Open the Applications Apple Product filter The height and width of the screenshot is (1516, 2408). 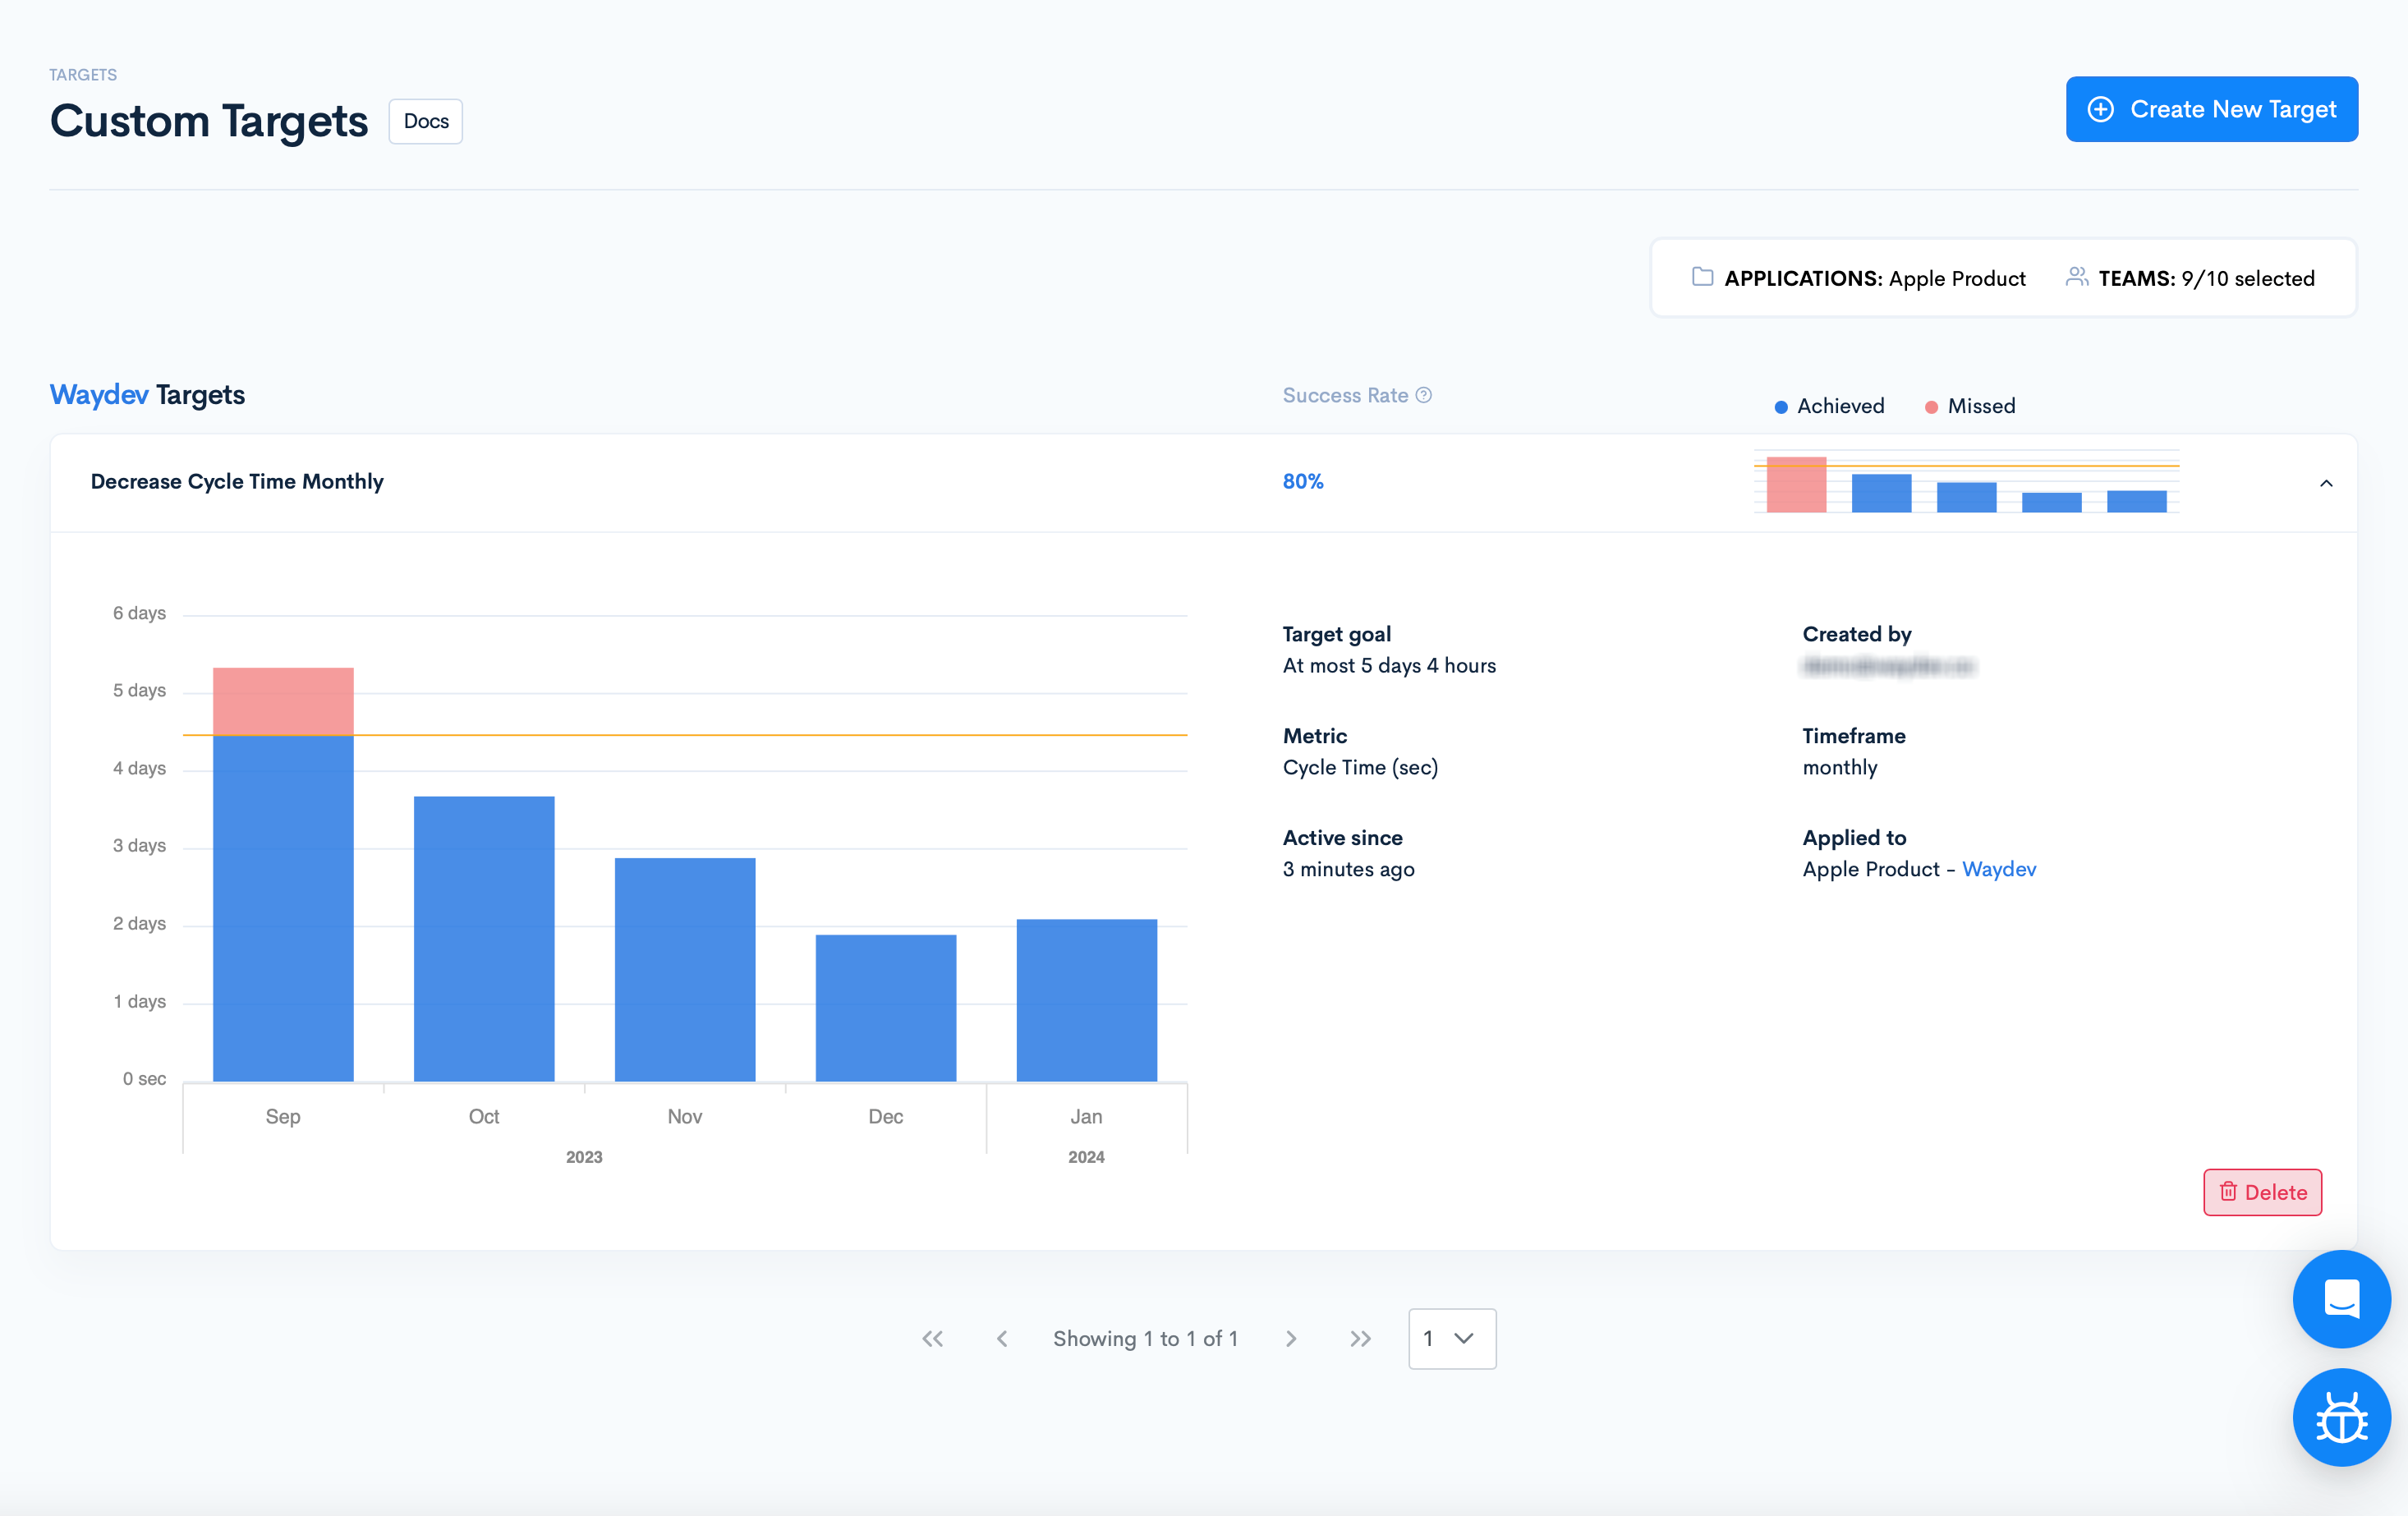coord(1874,278)
